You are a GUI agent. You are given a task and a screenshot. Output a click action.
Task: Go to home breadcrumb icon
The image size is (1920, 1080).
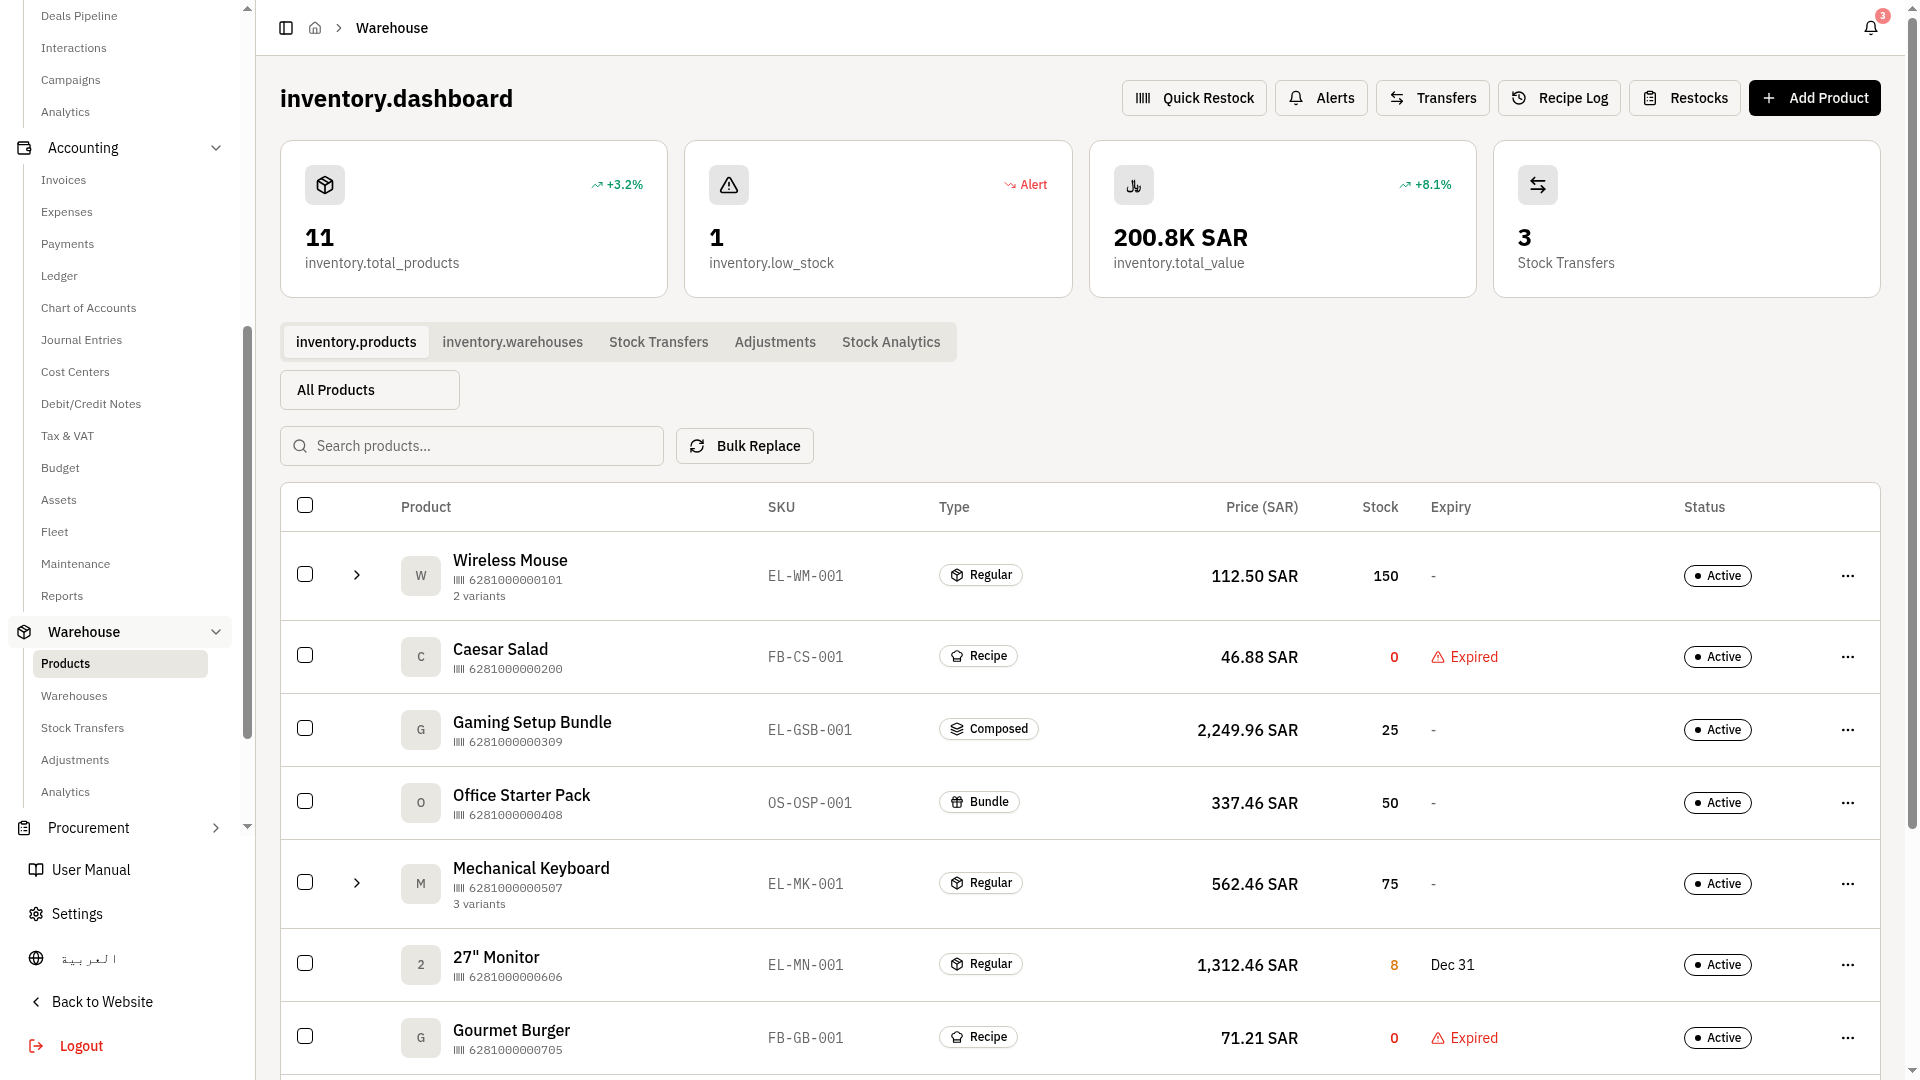(315, 28)
